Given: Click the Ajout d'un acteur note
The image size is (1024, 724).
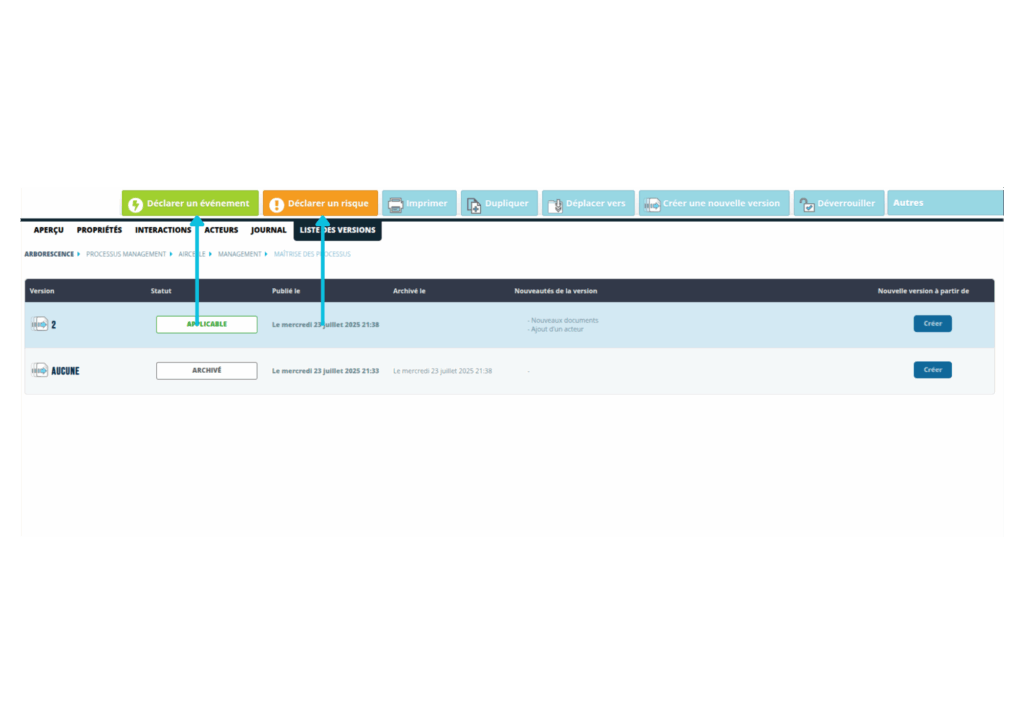Looking at the screenshot, I should [x=556, y=330].
